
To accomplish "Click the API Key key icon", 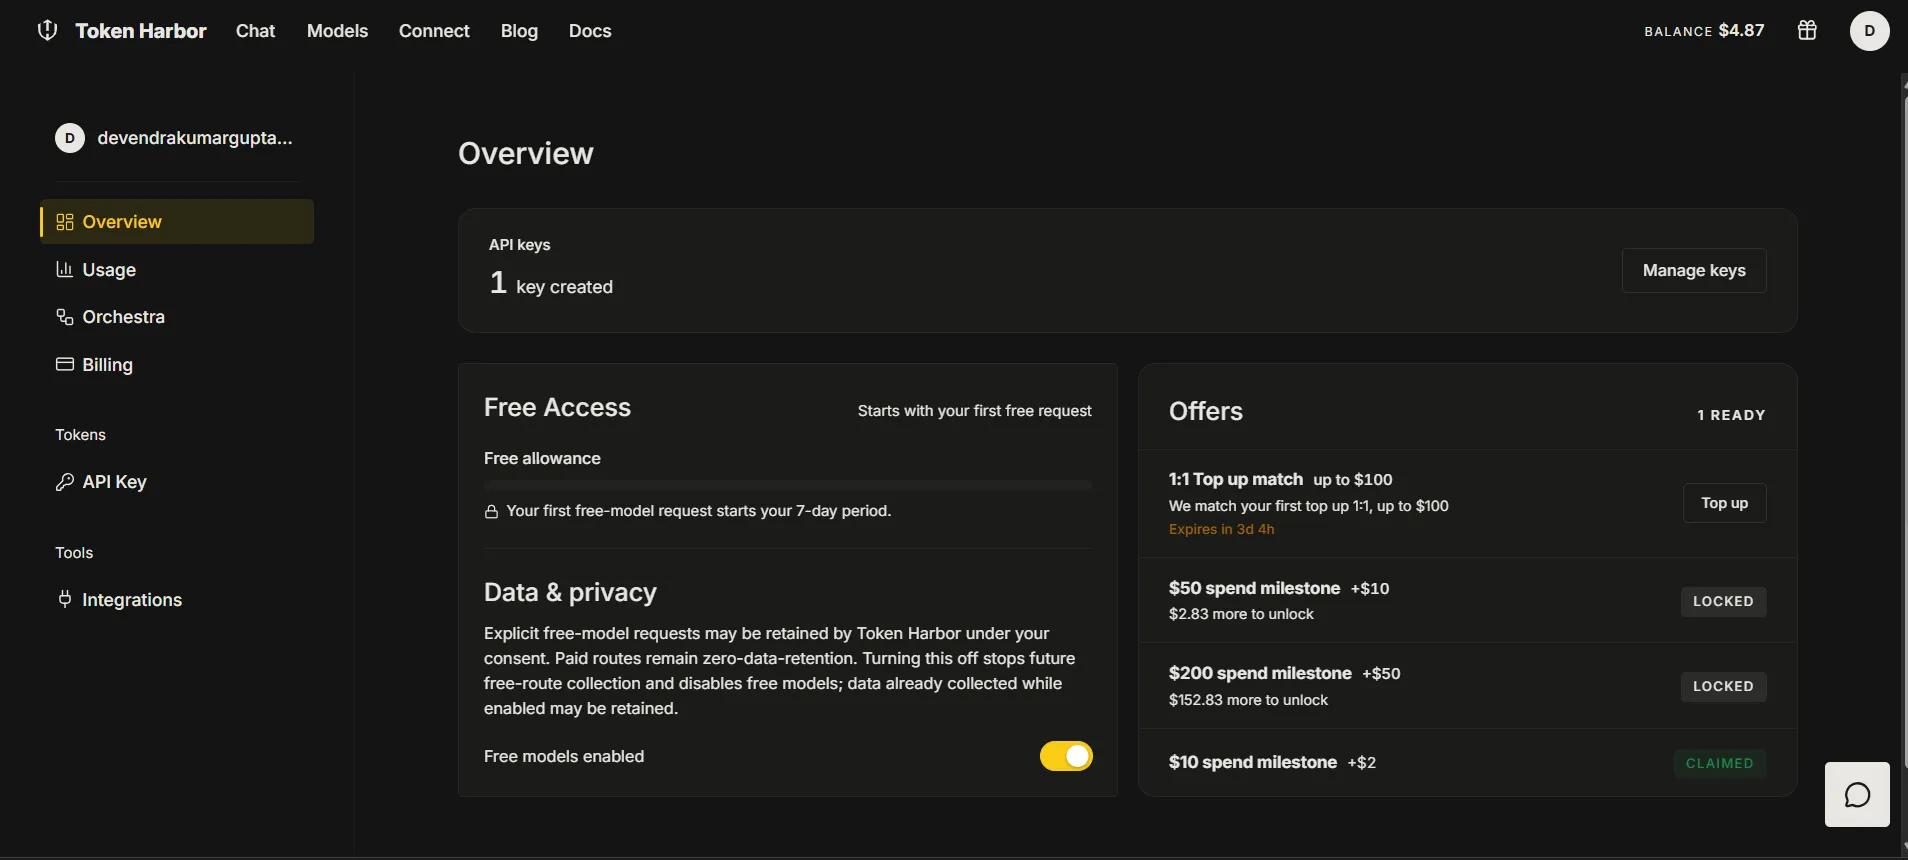I will [65, 482].
